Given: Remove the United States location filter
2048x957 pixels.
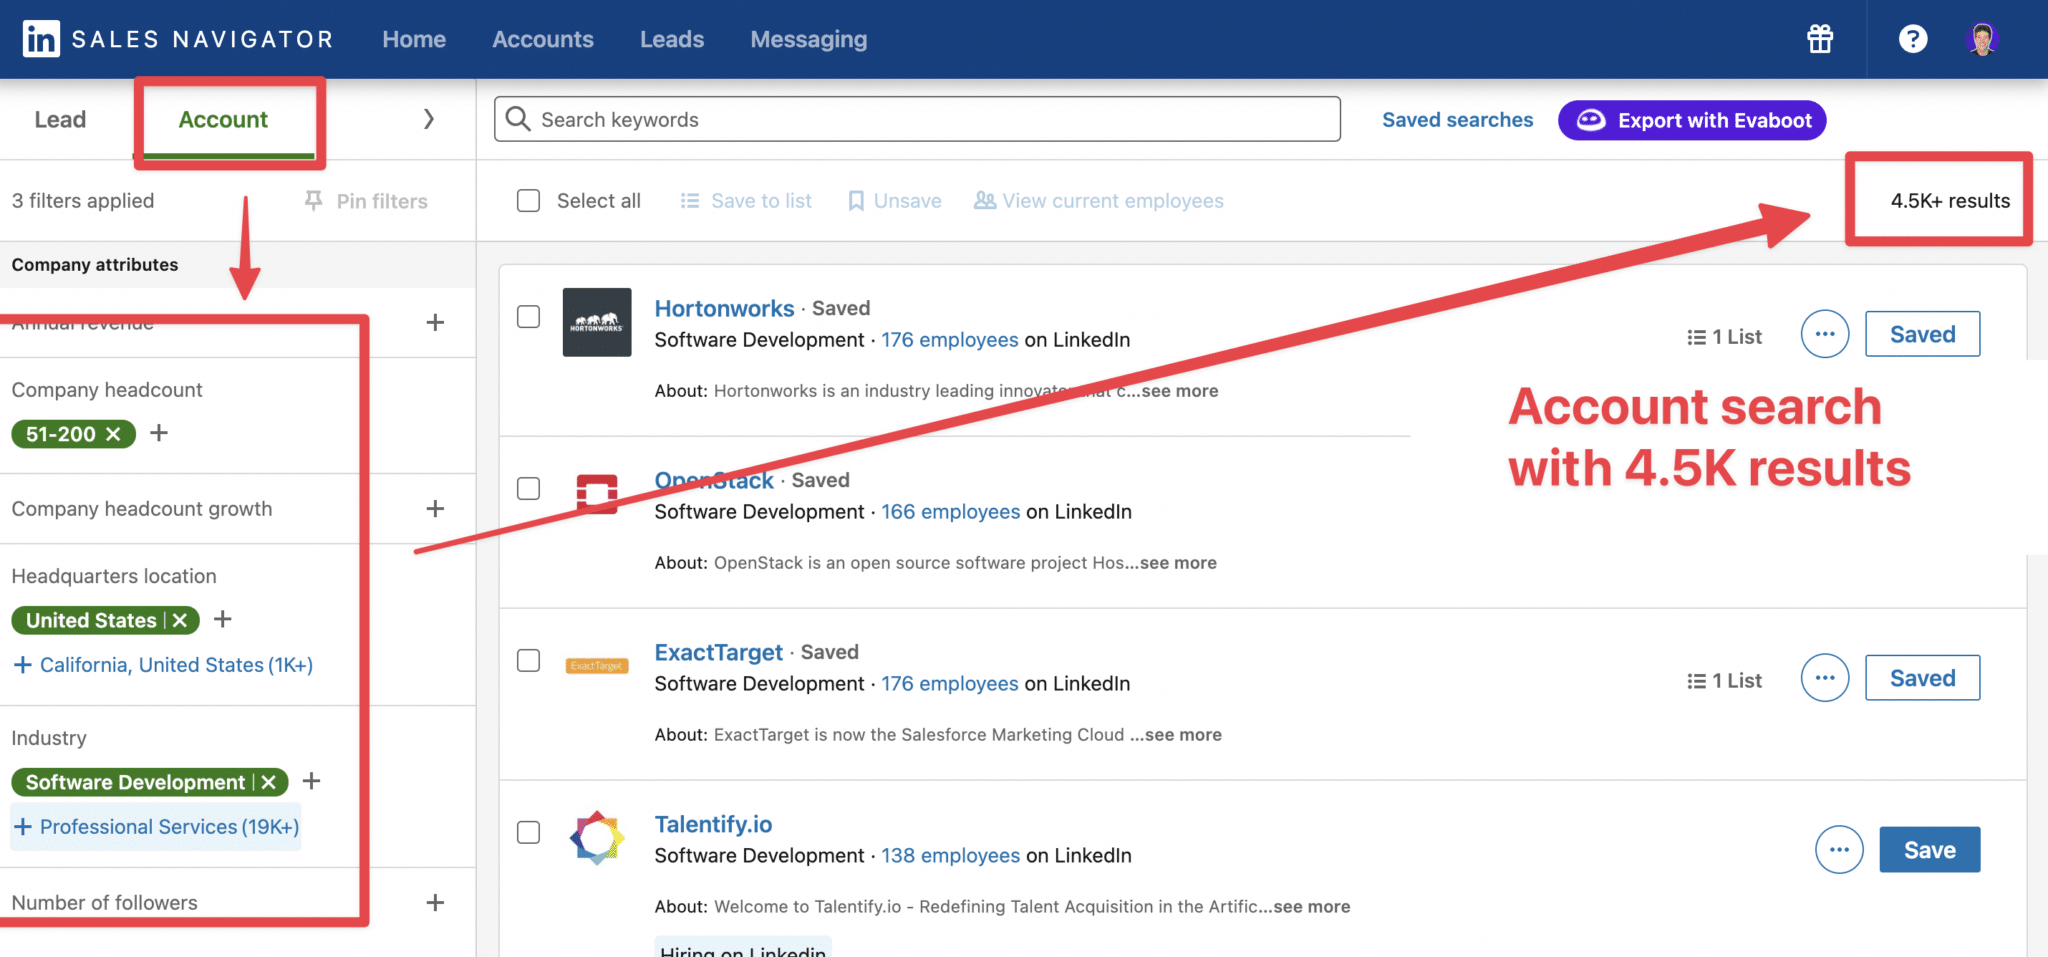Looking at the screenshot, I should pyautogui.click(x=180, y=620).
